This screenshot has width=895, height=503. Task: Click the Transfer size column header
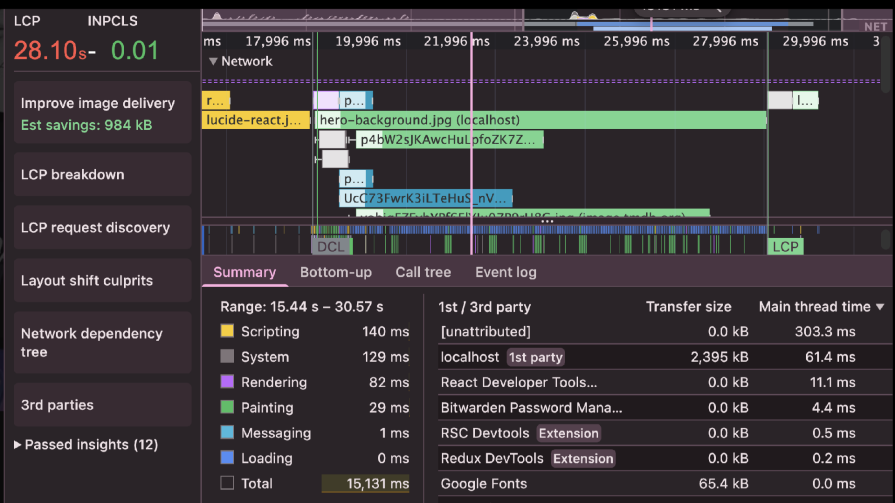[x=688, y=307]
